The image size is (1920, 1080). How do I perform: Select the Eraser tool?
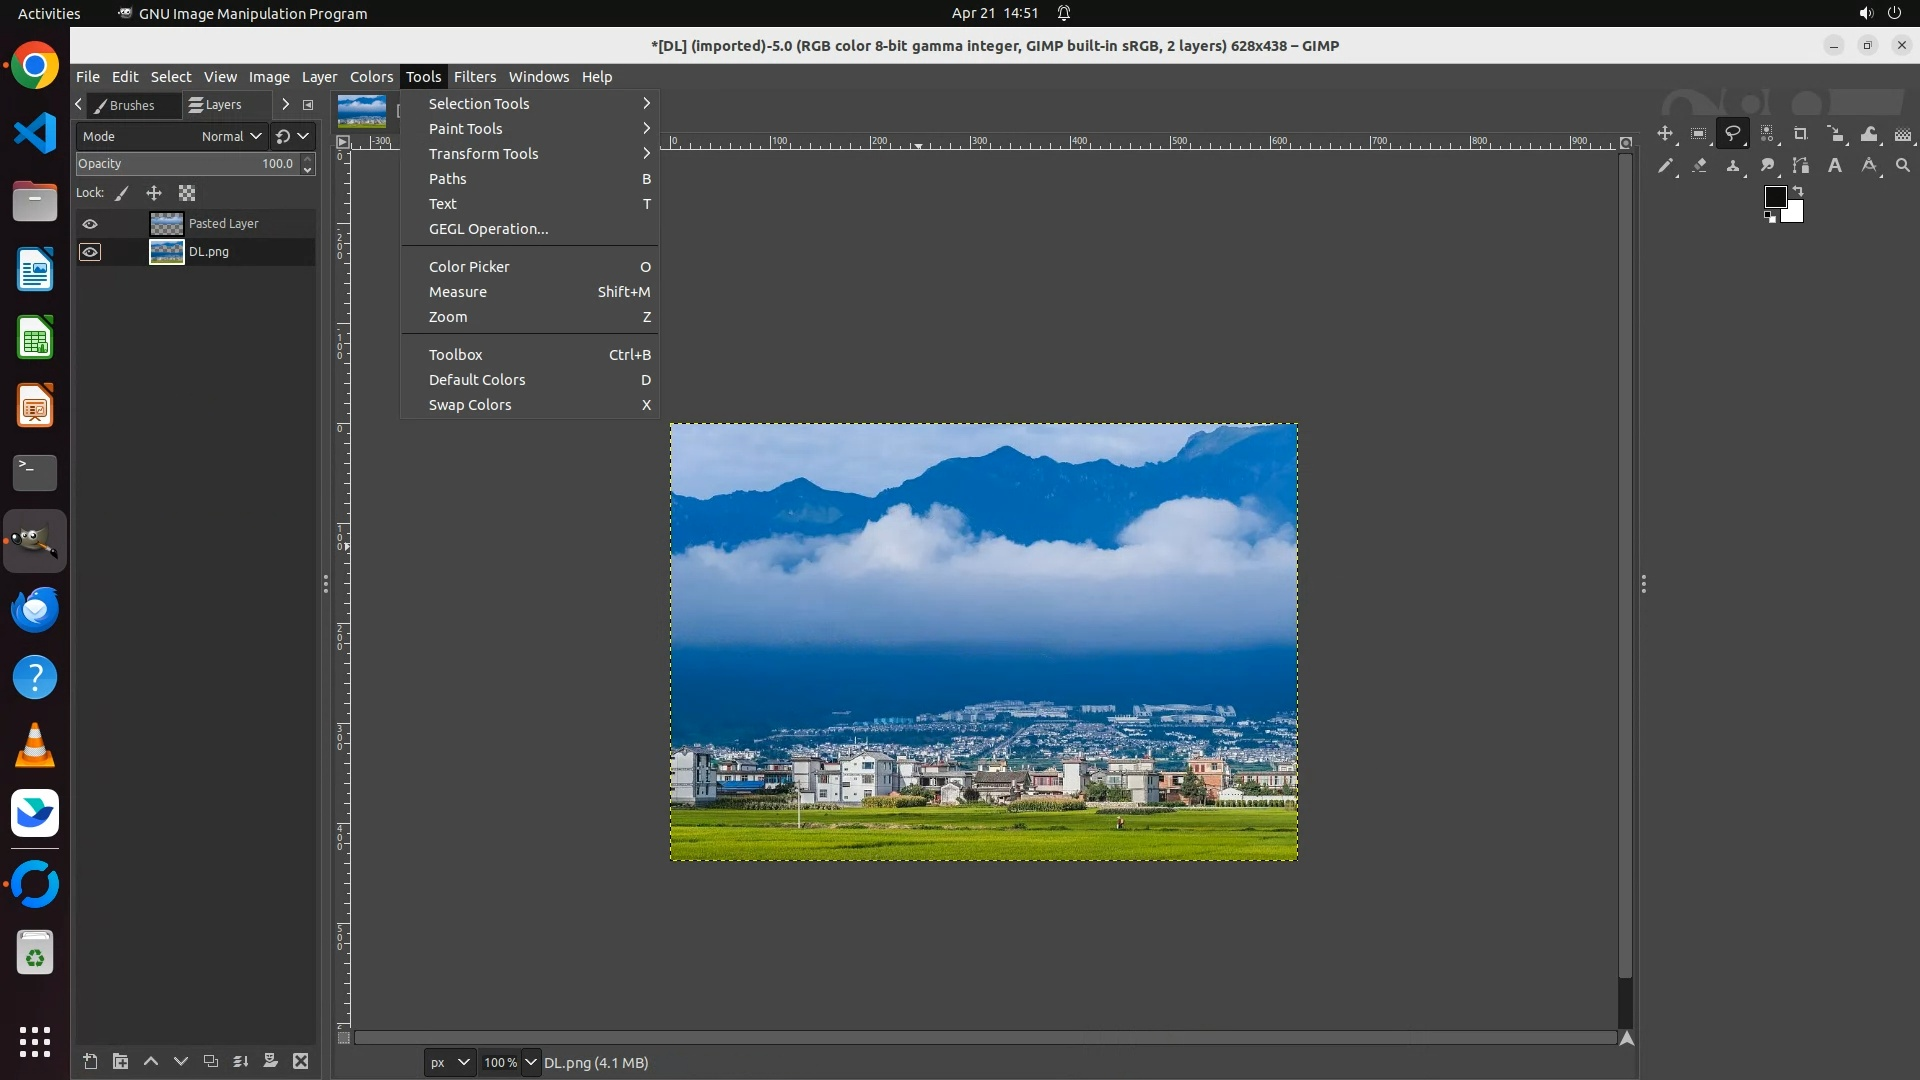pyautogui.click(x=1699, y=166)
